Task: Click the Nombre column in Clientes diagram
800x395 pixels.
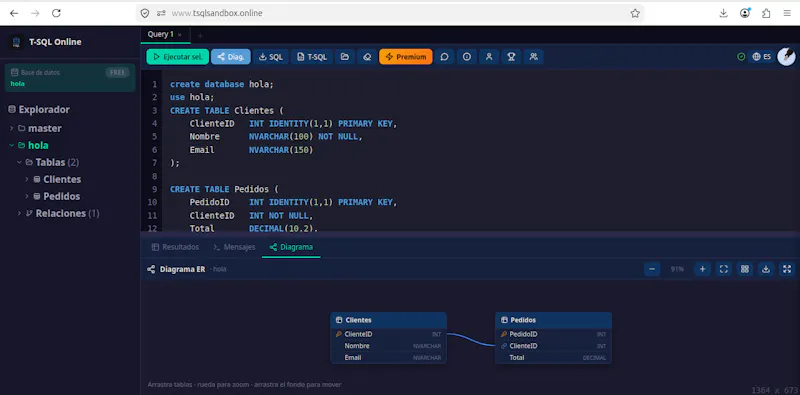Action: pyautogui.click(x=389, y=346)
